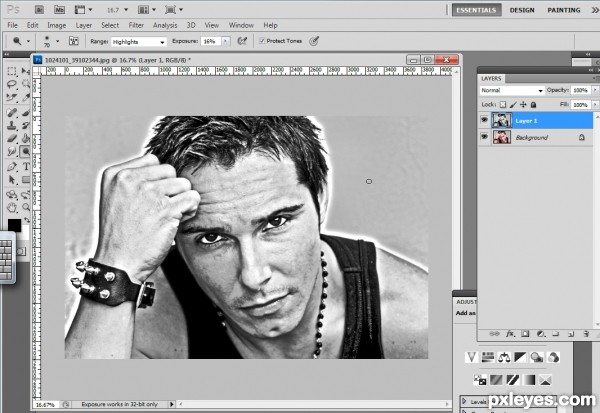Add an Invert adjustment
This screenshot has width=600, height=413.
coord(480,380)
